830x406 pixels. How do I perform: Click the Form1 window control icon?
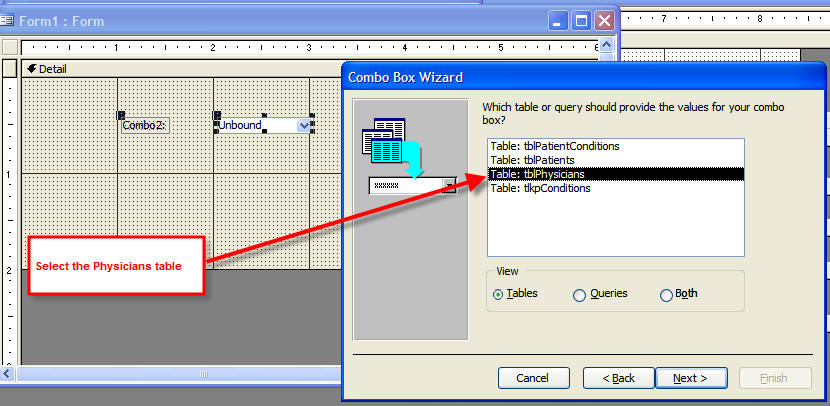[x=7, y=19]
